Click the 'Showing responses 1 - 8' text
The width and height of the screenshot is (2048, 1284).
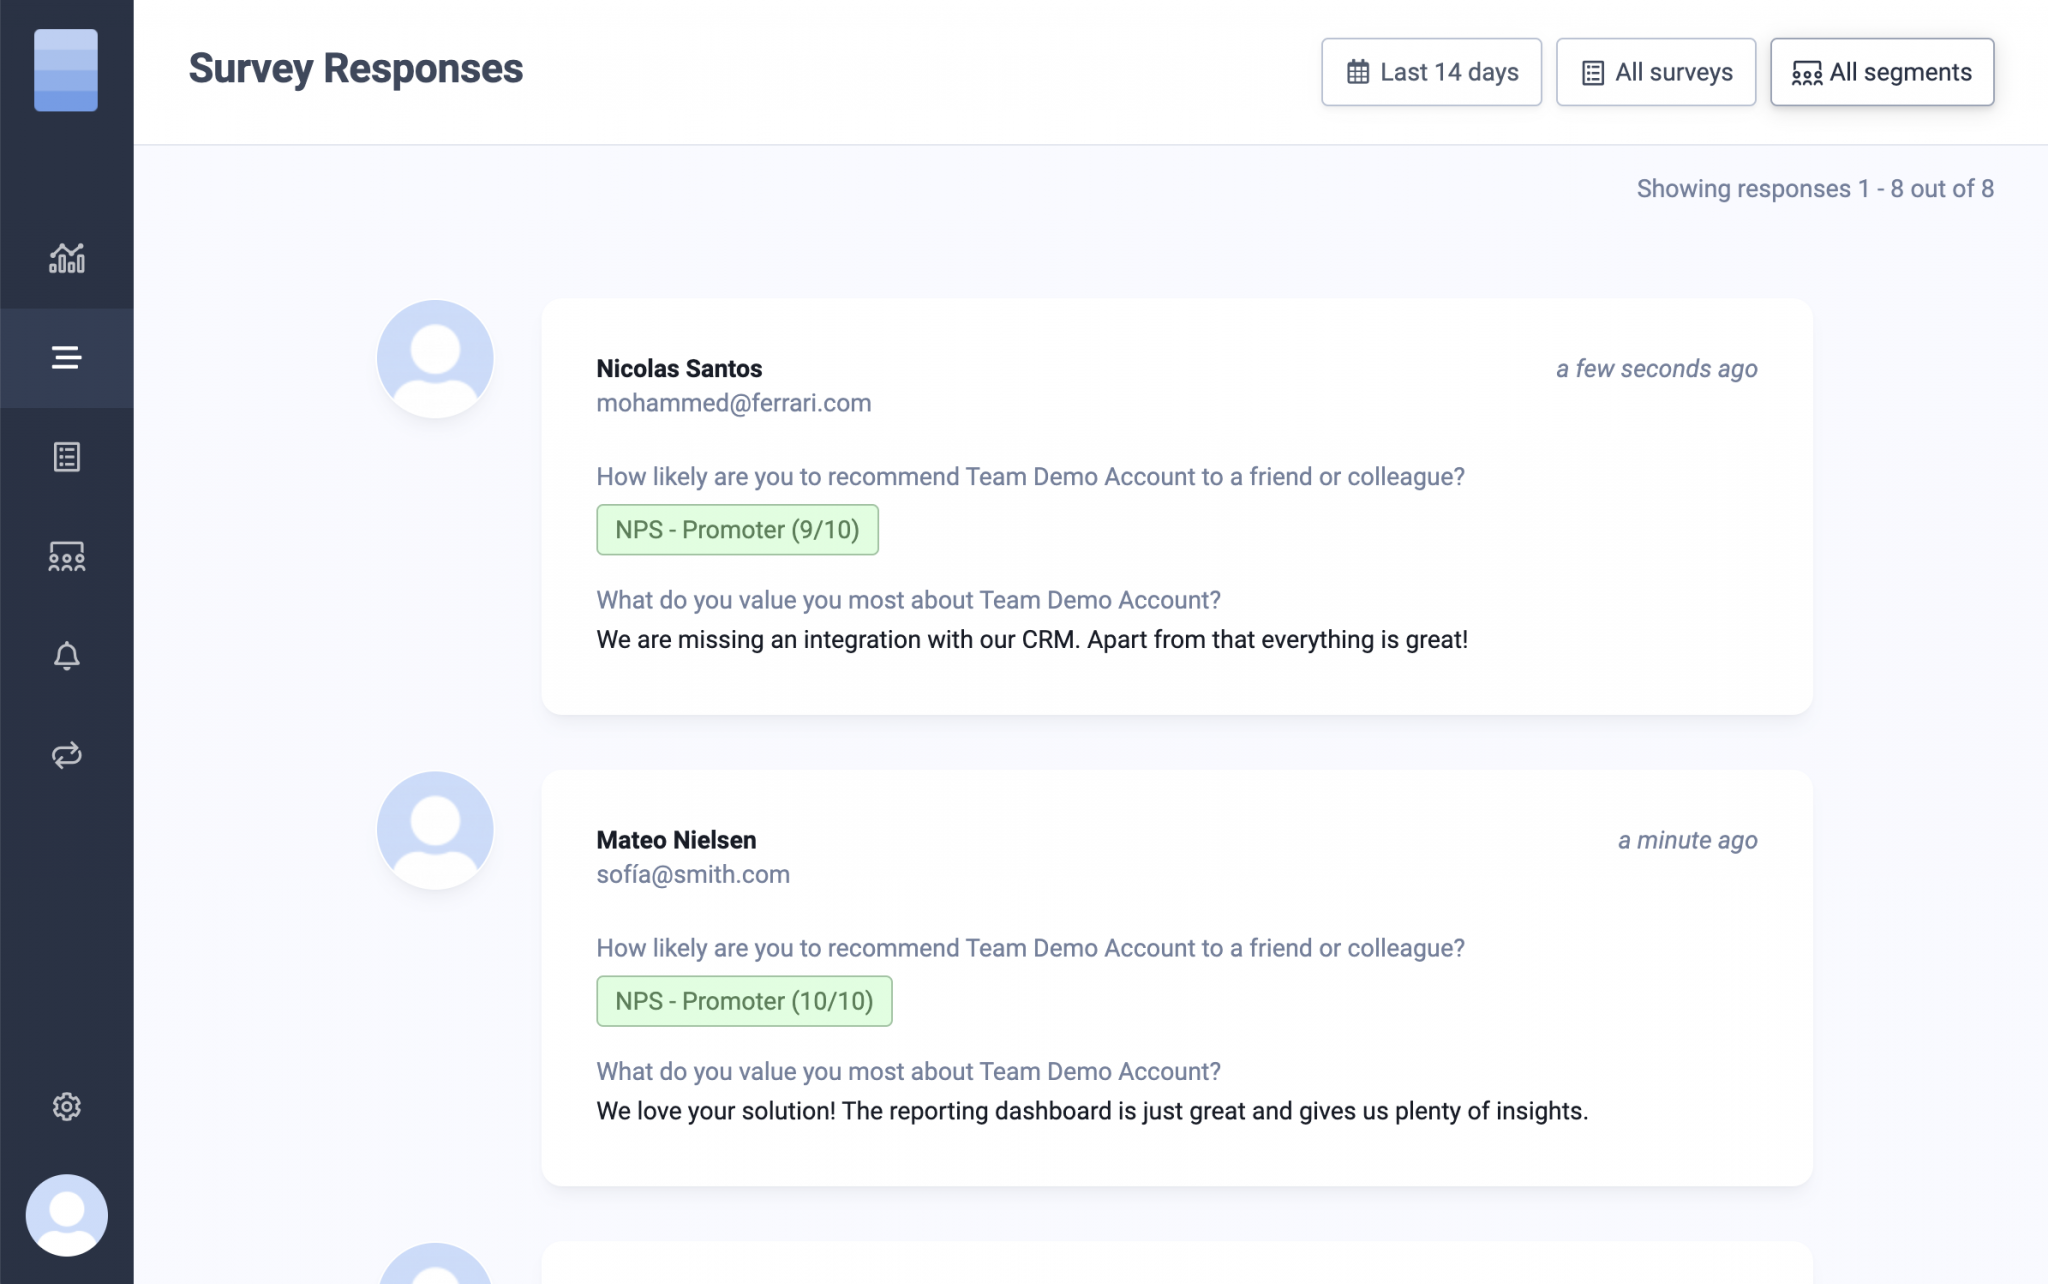point(1814,188)
